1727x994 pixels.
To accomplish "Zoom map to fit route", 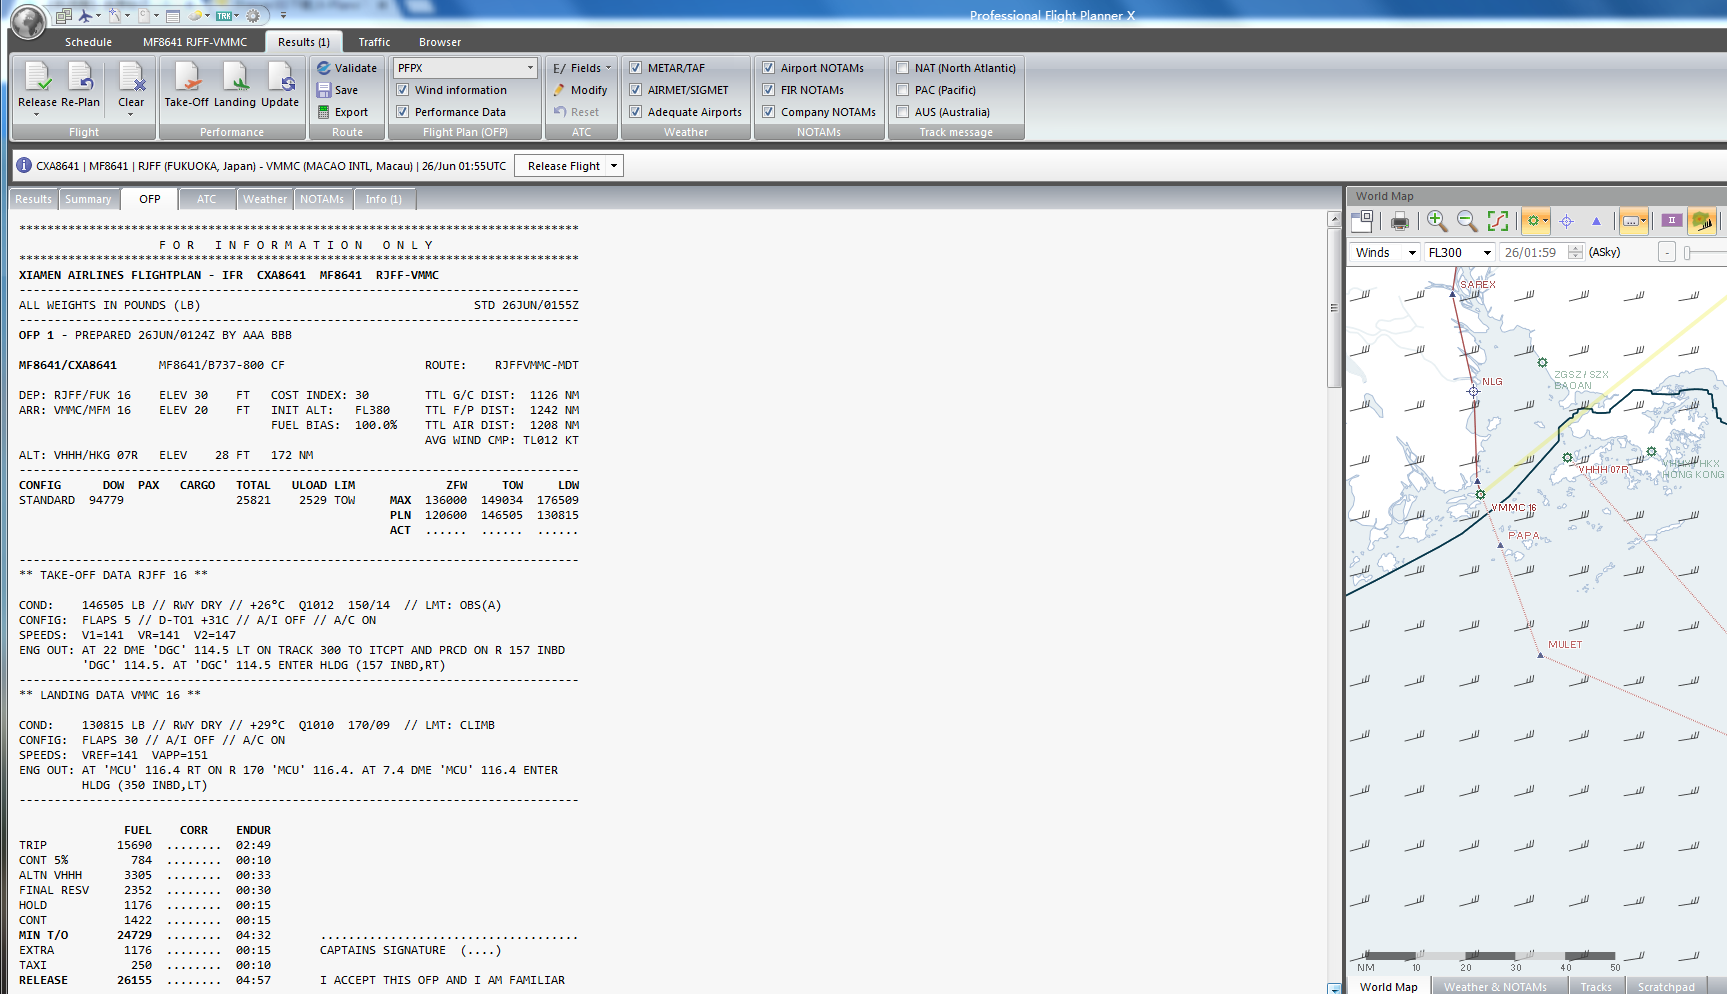I will [1498, 221].
